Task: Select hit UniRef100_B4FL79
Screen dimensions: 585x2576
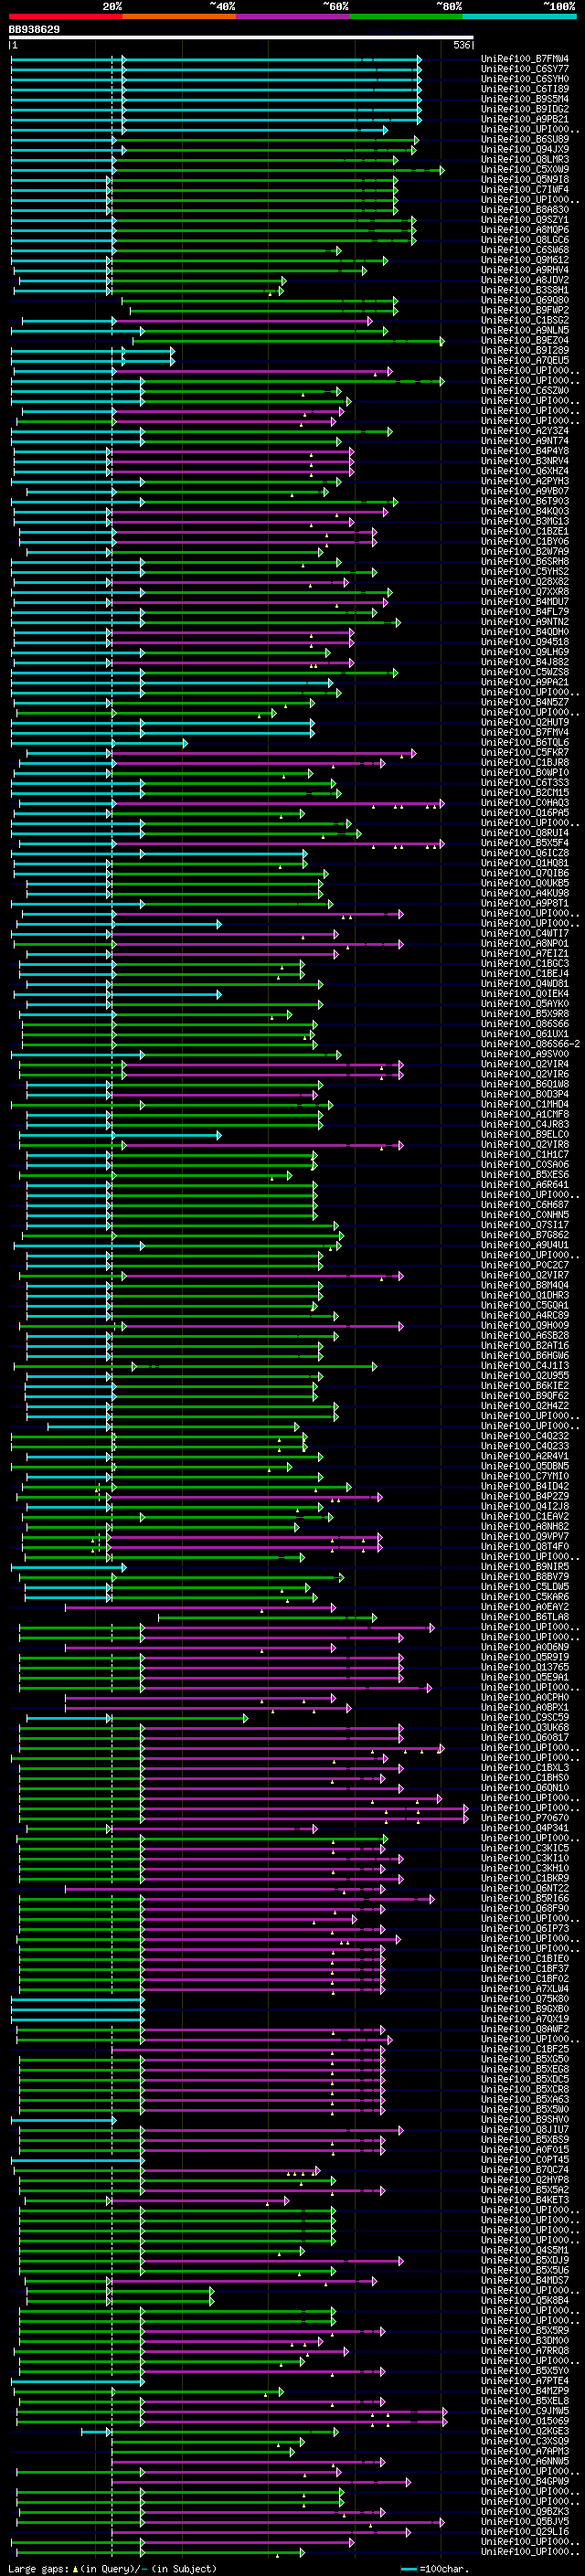Action: click(x=525, y=612)
